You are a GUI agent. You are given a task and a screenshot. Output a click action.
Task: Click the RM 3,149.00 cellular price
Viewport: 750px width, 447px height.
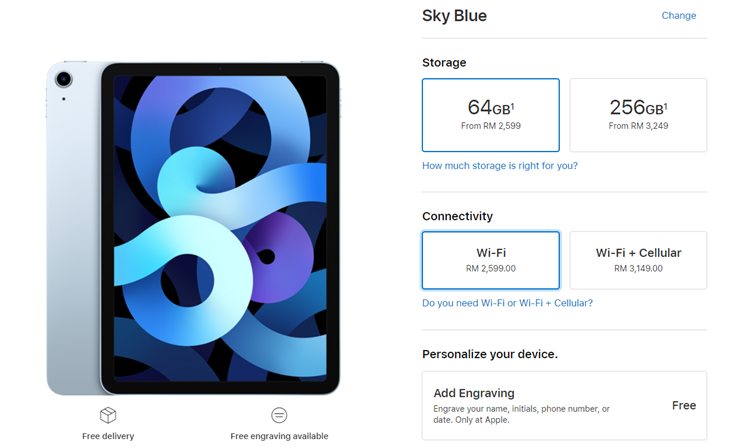[638, 269]
